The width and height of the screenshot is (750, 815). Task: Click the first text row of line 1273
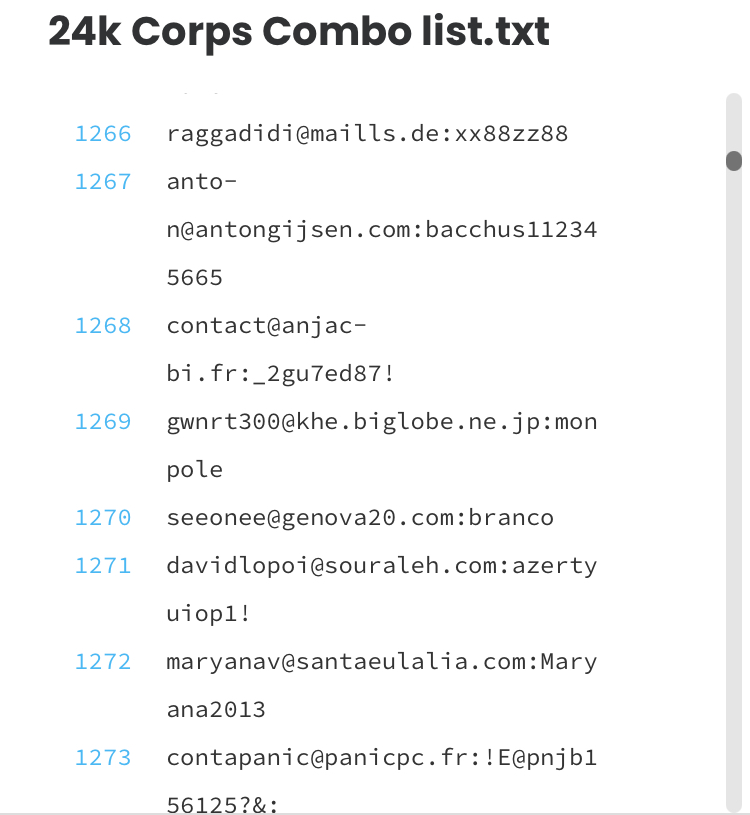pyautogui.click(x=381, y=758)
